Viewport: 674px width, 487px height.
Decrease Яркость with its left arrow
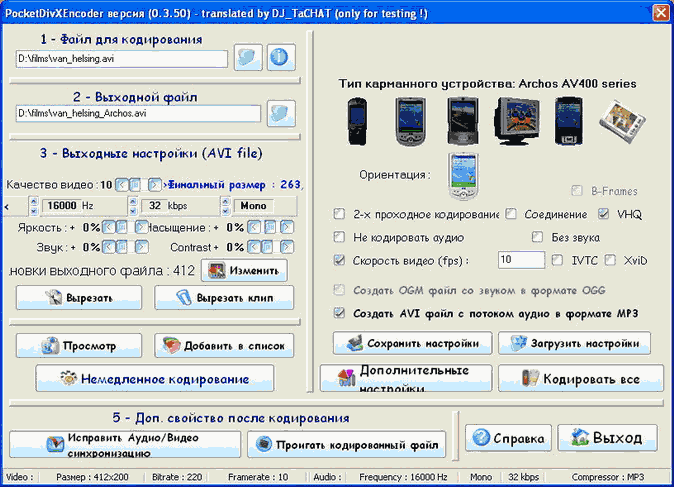pyautogui.click(x=109, y=227)
